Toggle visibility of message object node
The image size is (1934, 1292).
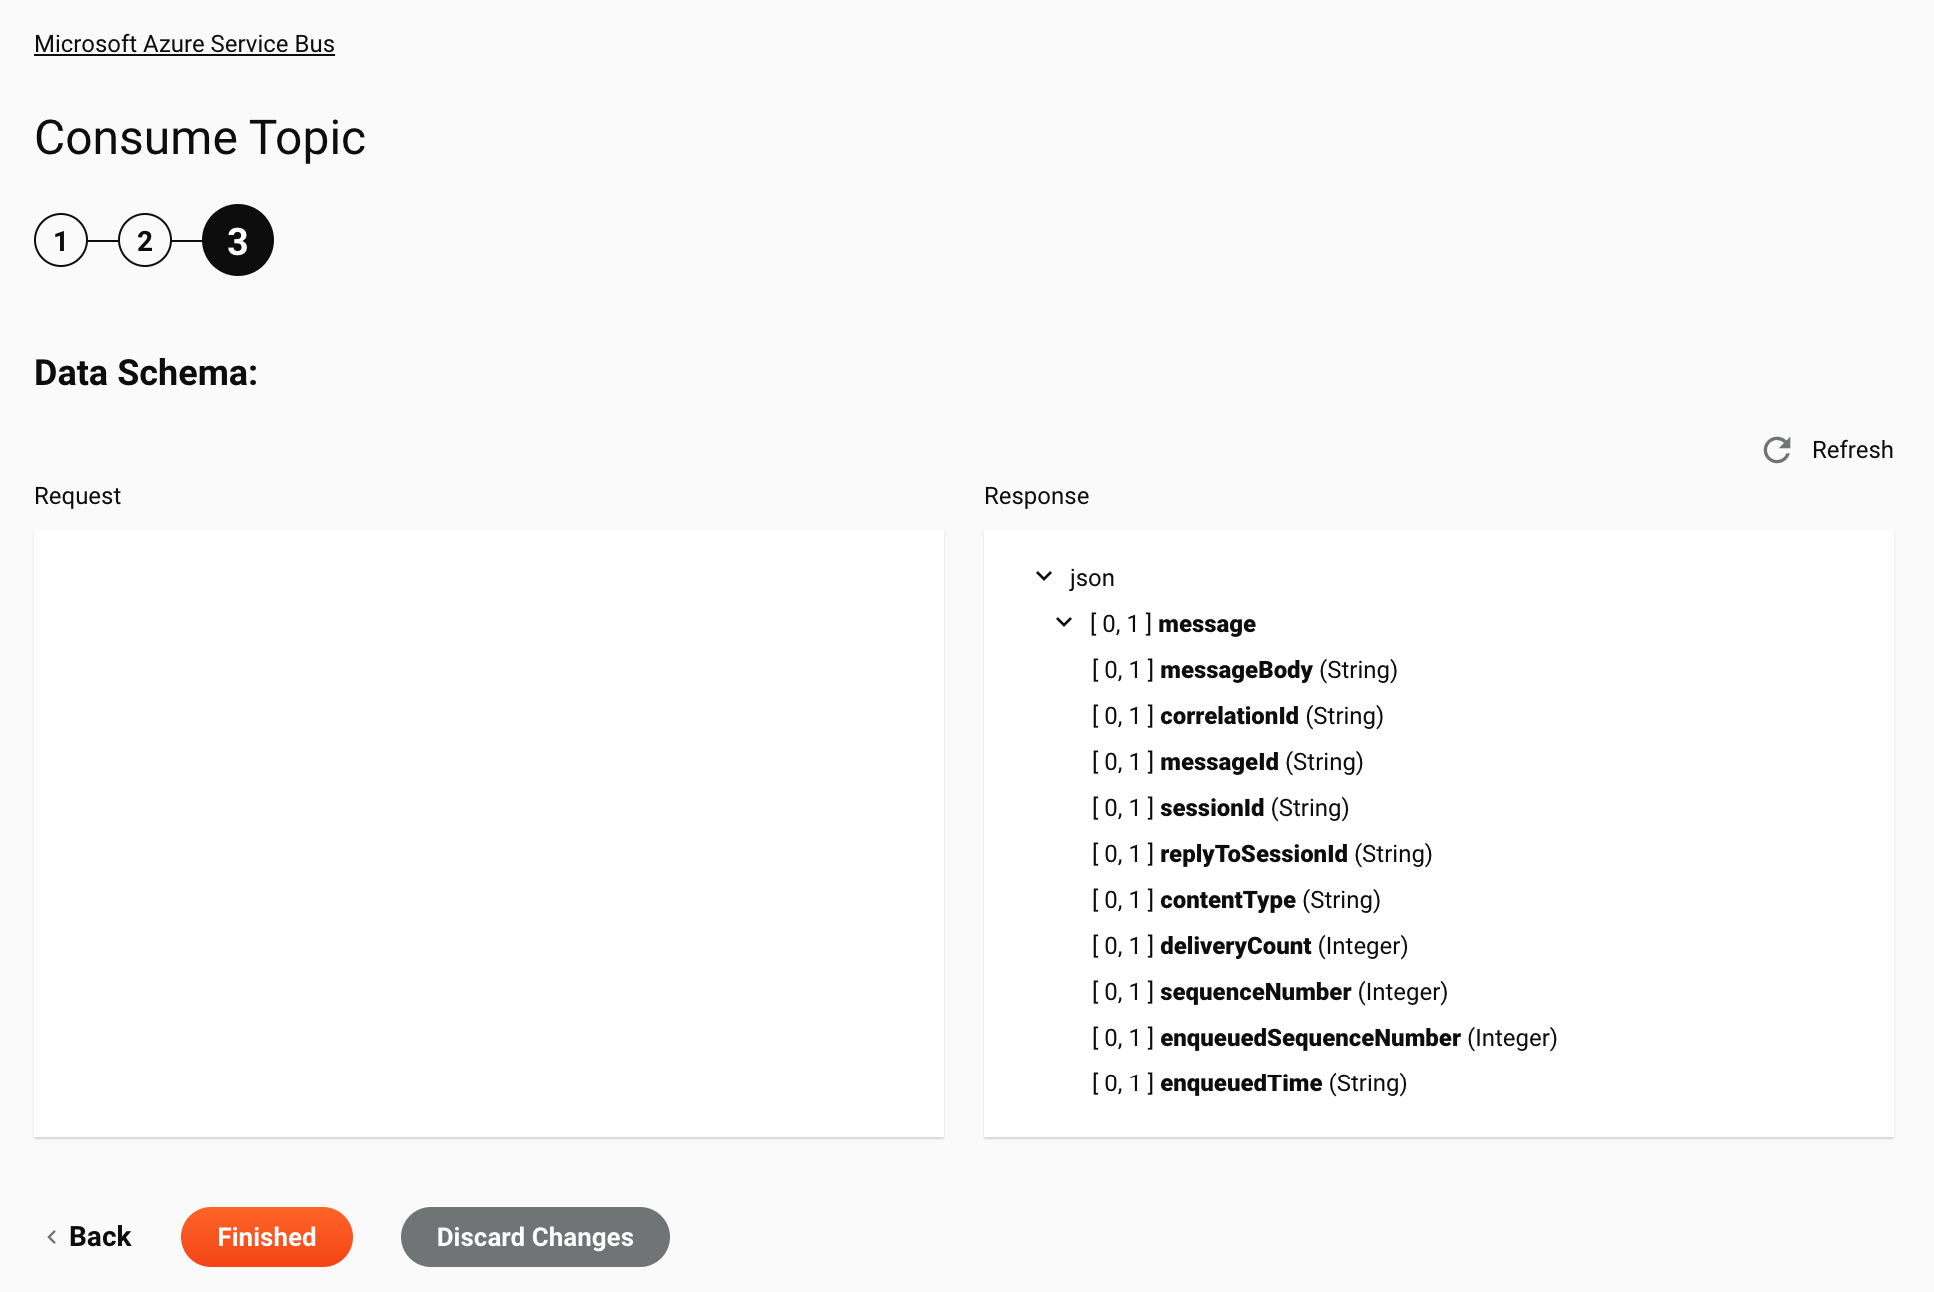(1063, 623)
